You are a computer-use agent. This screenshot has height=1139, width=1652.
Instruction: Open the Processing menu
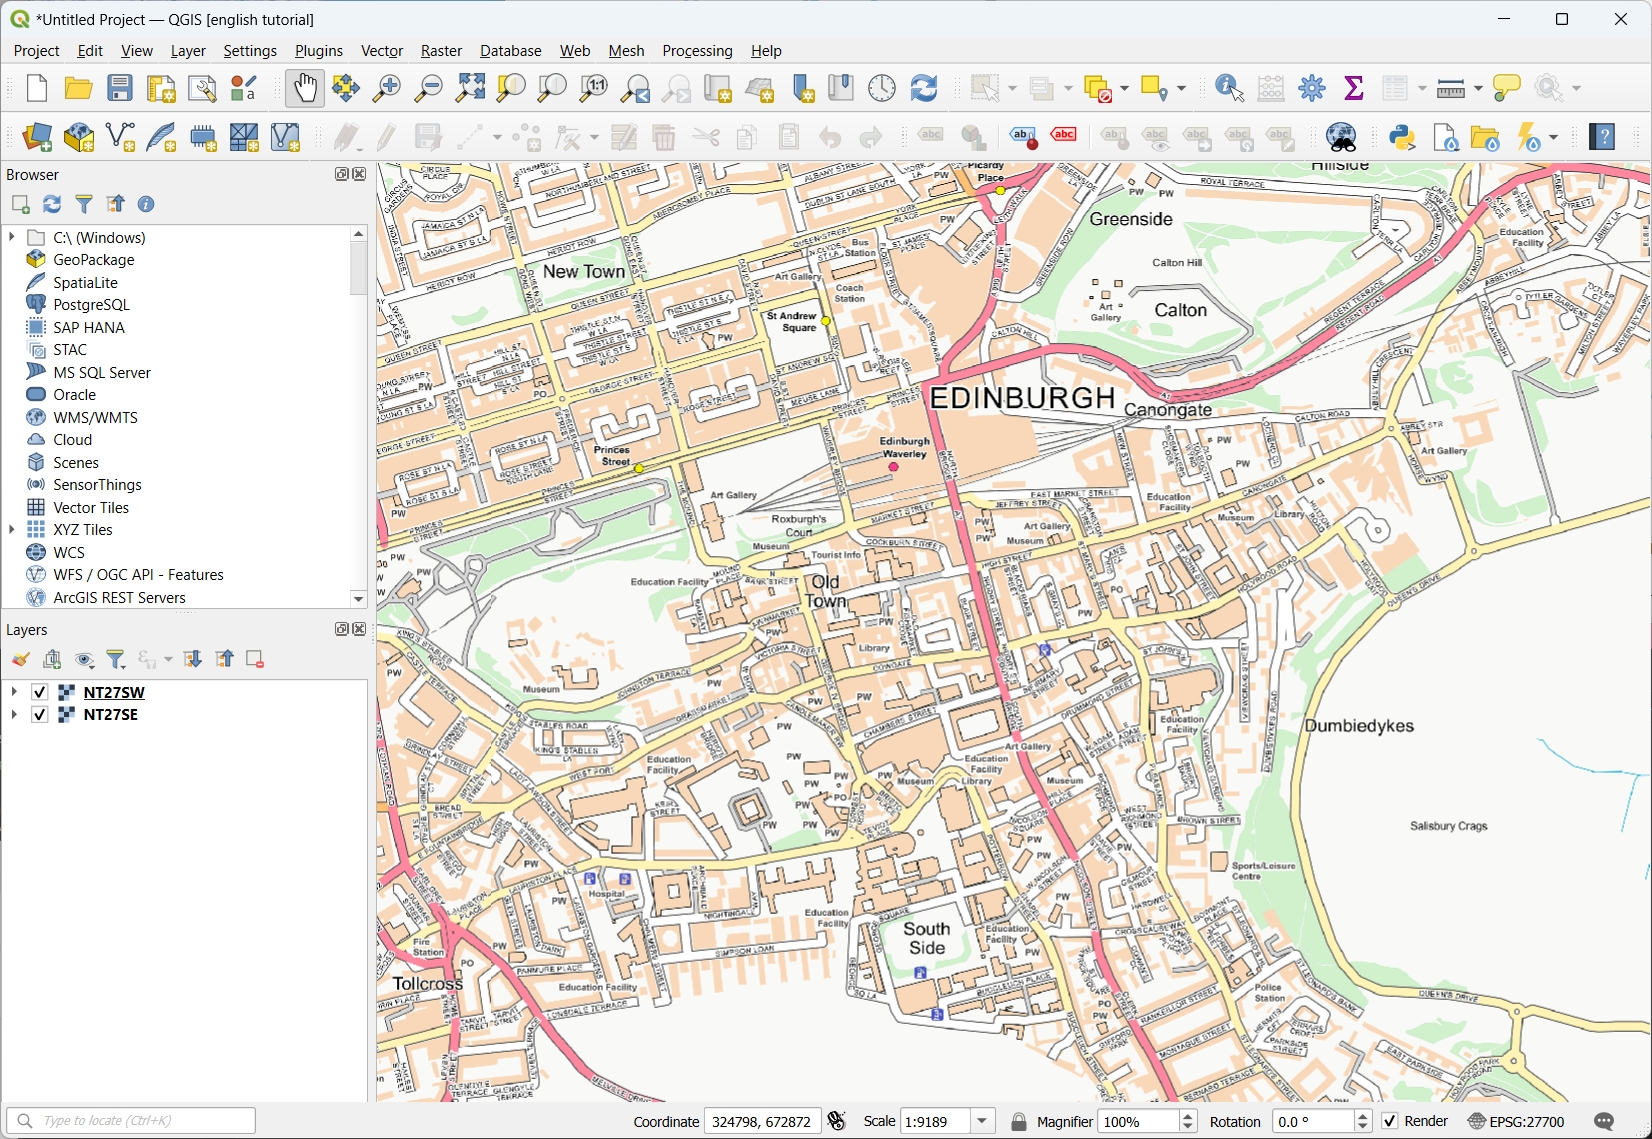point(697,51)
